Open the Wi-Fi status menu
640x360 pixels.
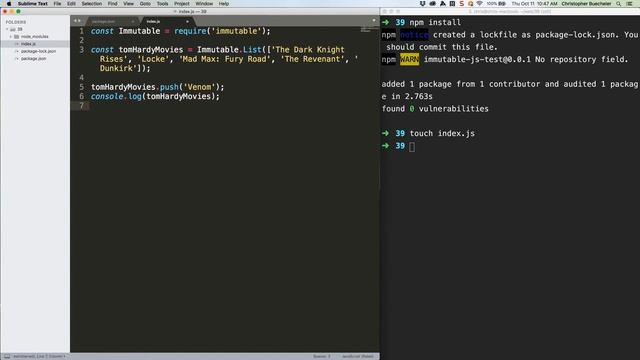(x=480, y=3)
